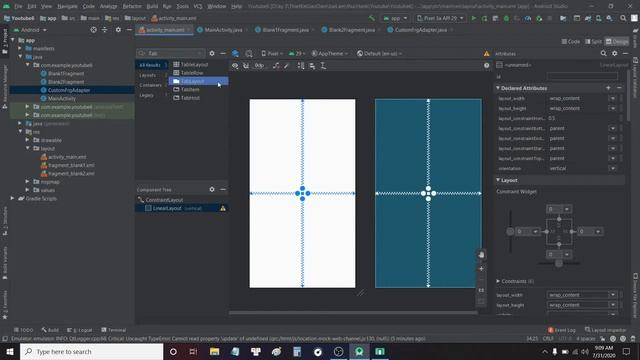Click the Make Project hammer icon
The width and height of the screenshot is (640, 360).
pos(371,18)
